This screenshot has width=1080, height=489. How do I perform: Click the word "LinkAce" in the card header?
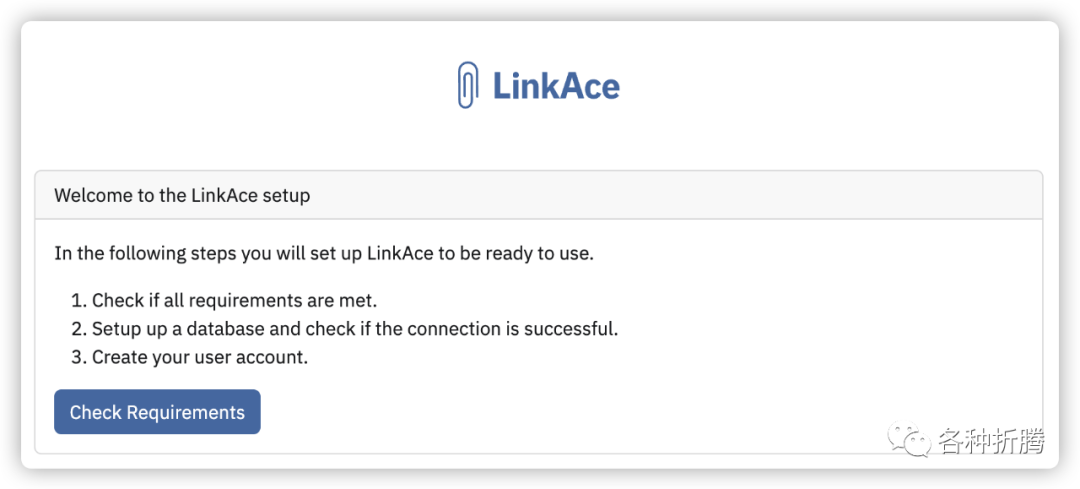coord(223,195)
